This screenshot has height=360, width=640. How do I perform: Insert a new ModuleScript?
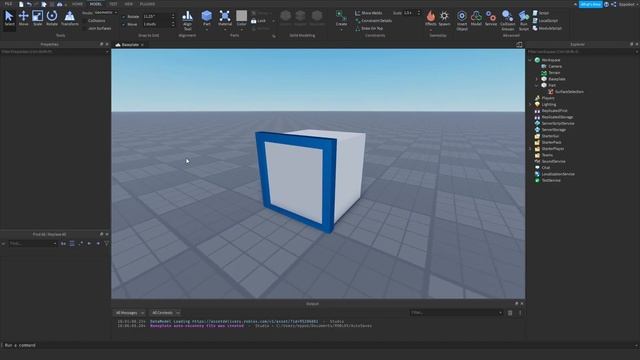tap(547, 28)
